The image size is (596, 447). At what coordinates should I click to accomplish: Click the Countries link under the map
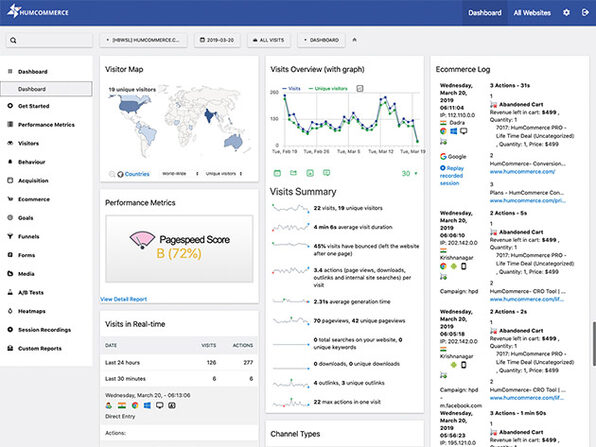pyautogui.click(x=137, y=174)
